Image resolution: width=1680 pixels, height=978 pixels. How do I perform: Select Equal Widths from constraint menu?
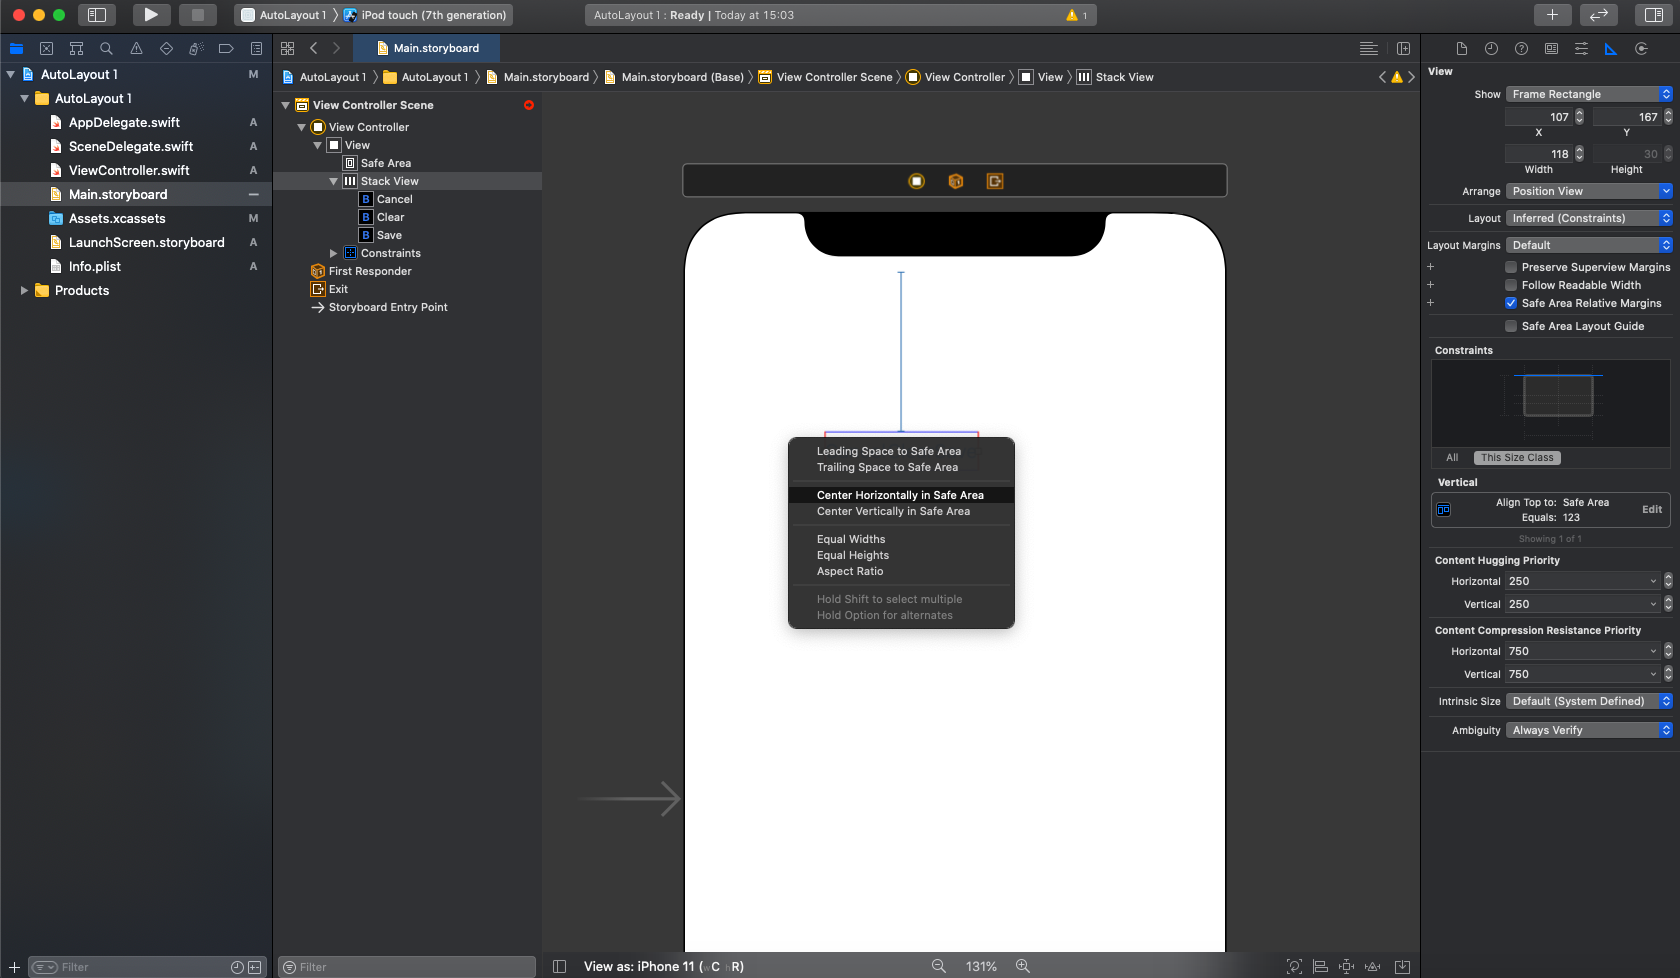851,539
